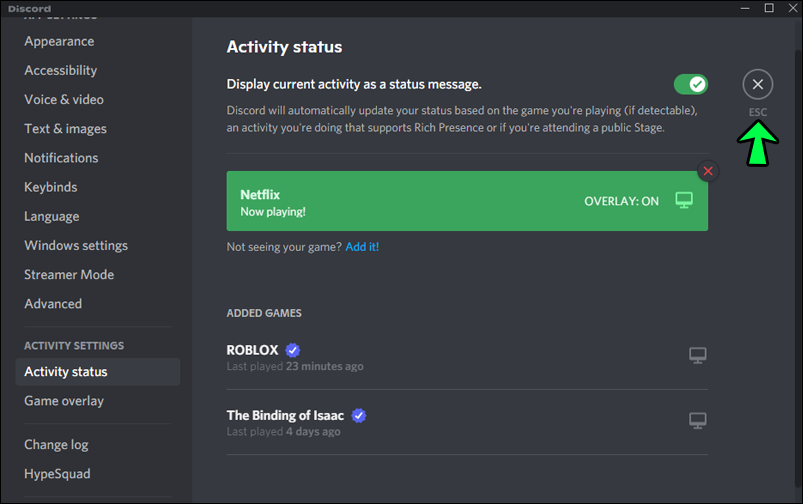The image size is (803, 504).
Task: Select Activity status in sidebar
Action: tap(98, 372)
